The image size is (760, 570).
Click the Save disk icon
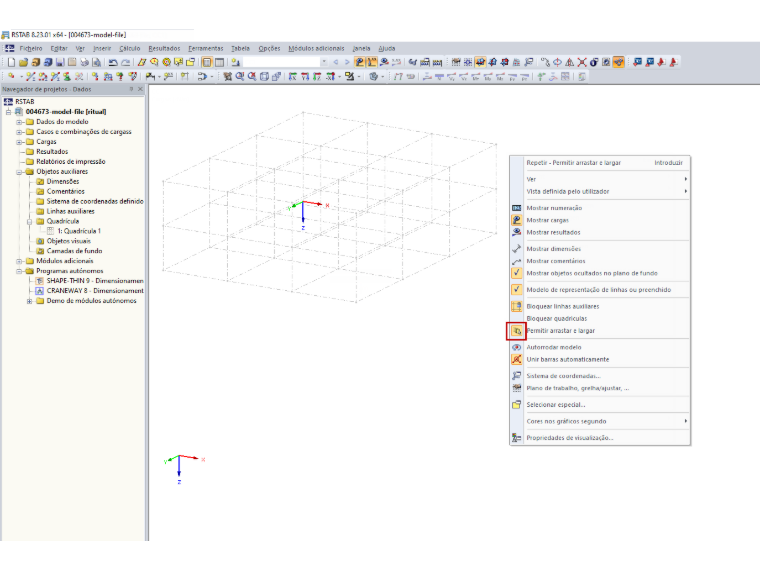(x=60, y=62)
